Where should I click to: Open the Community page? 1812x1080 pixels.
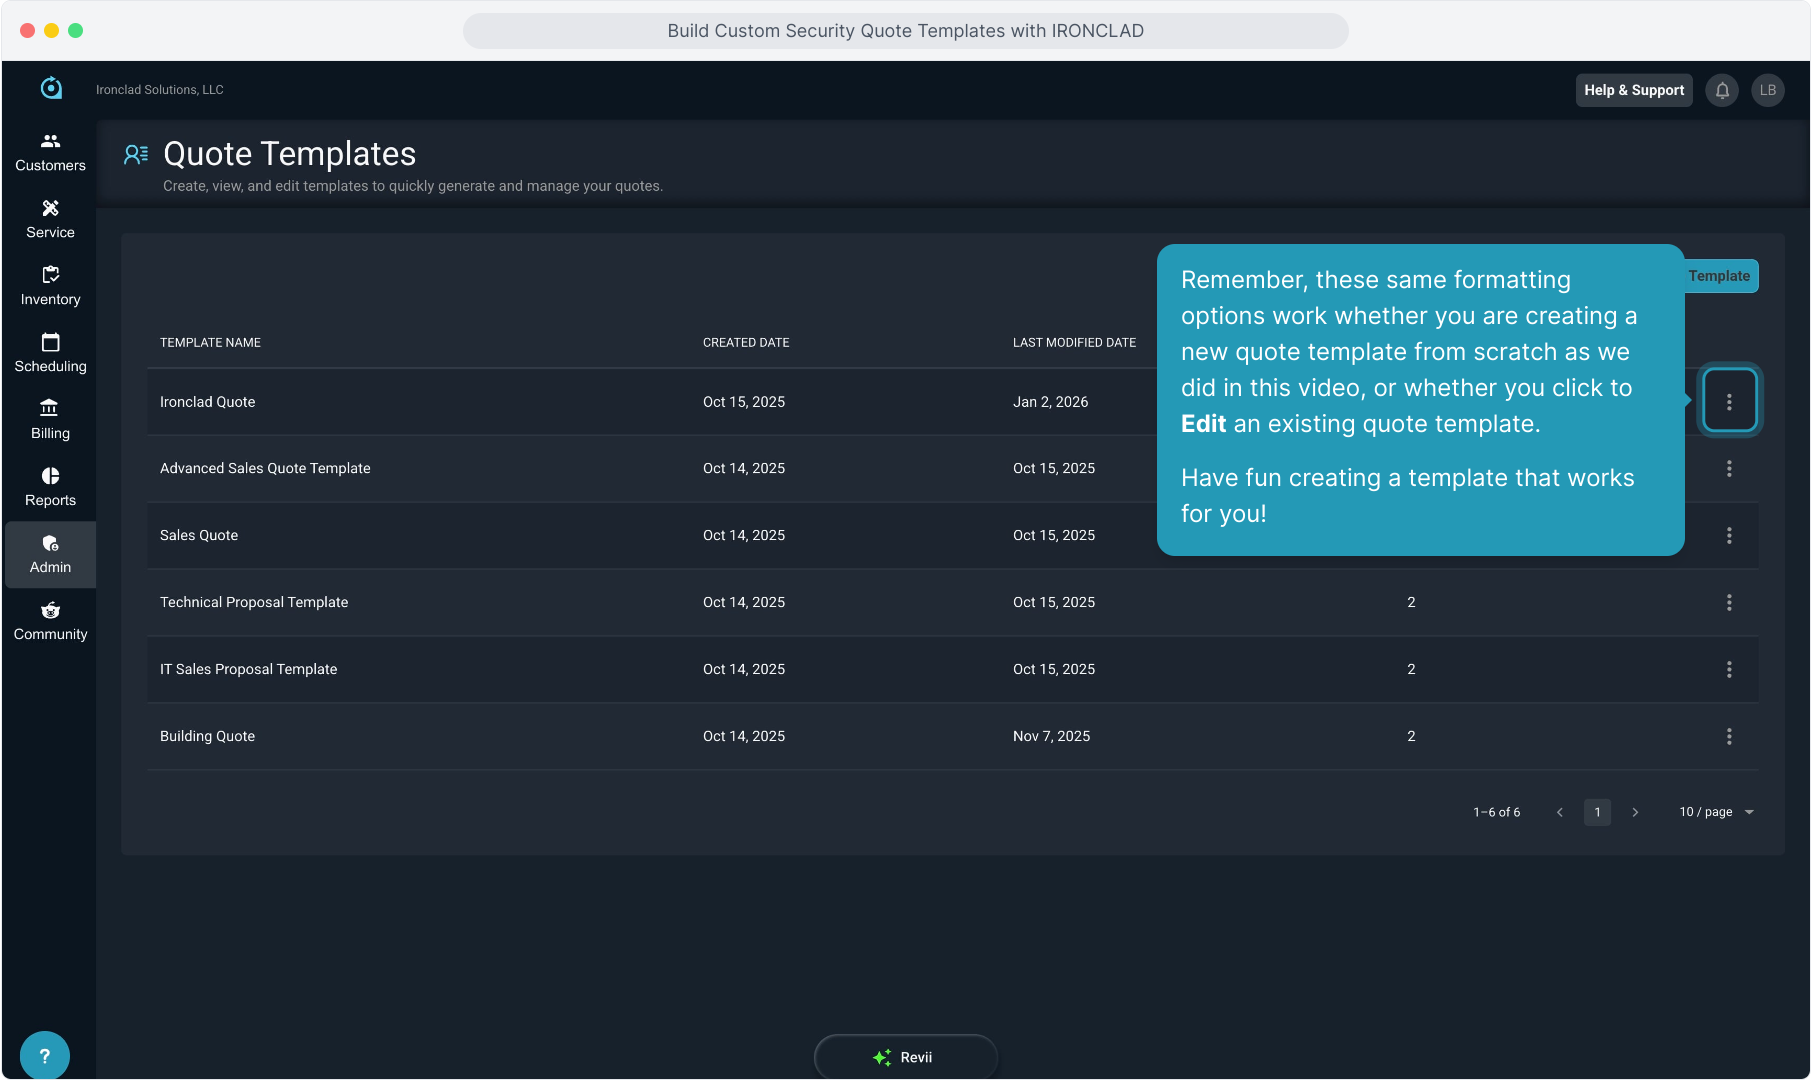pyautogui.click(x=50, y=621)
